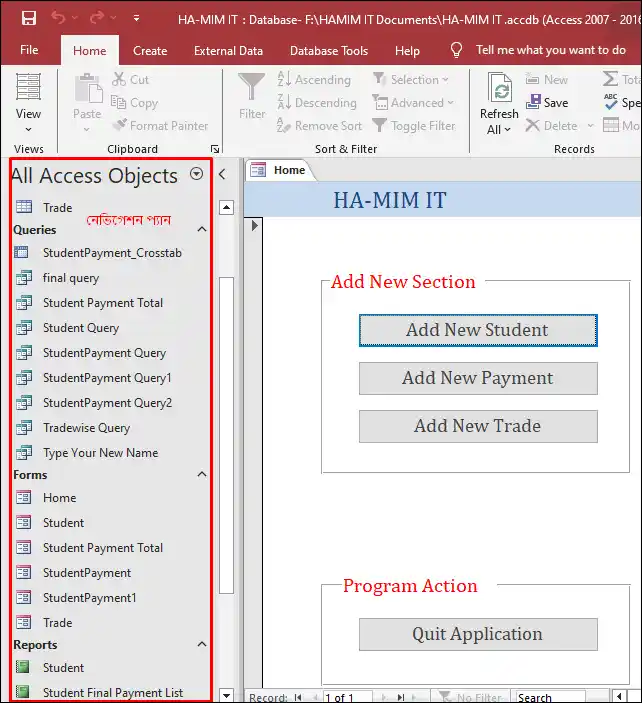This screenshot has width=642, height=703.
Task: Click Save record in Records group
Action: [547, 103]
